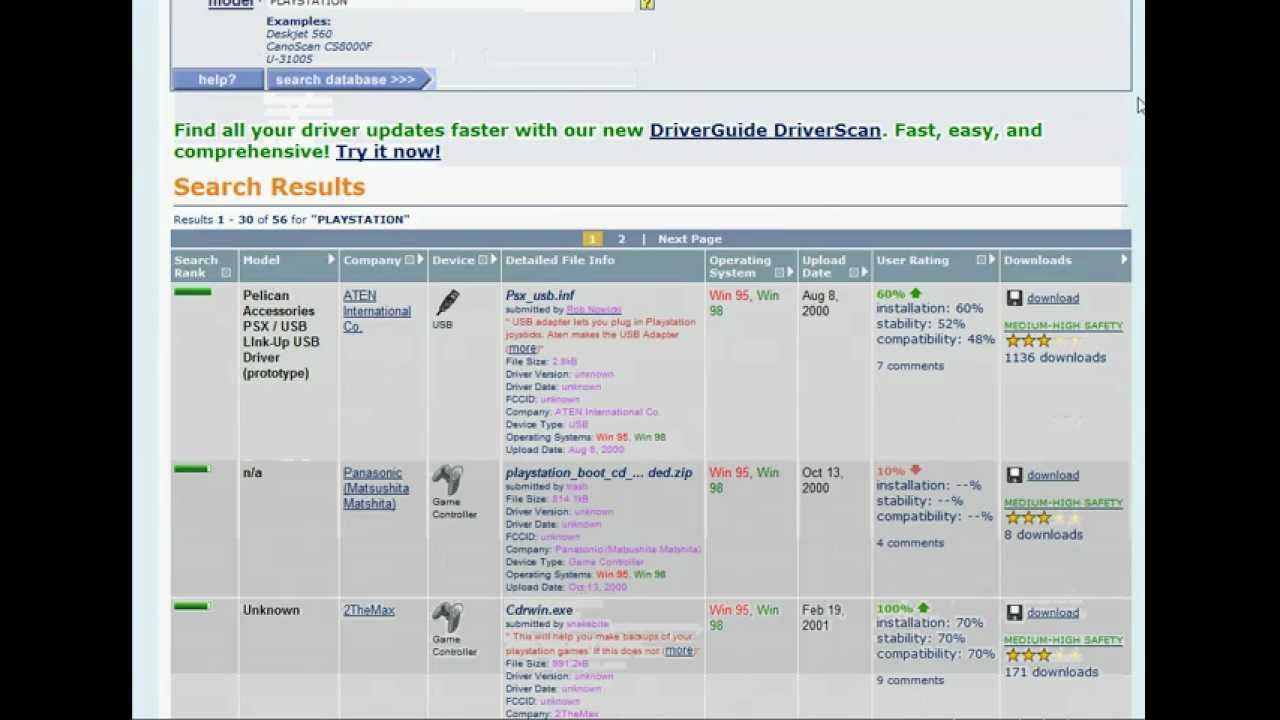Select U-31005 example text

289,59
